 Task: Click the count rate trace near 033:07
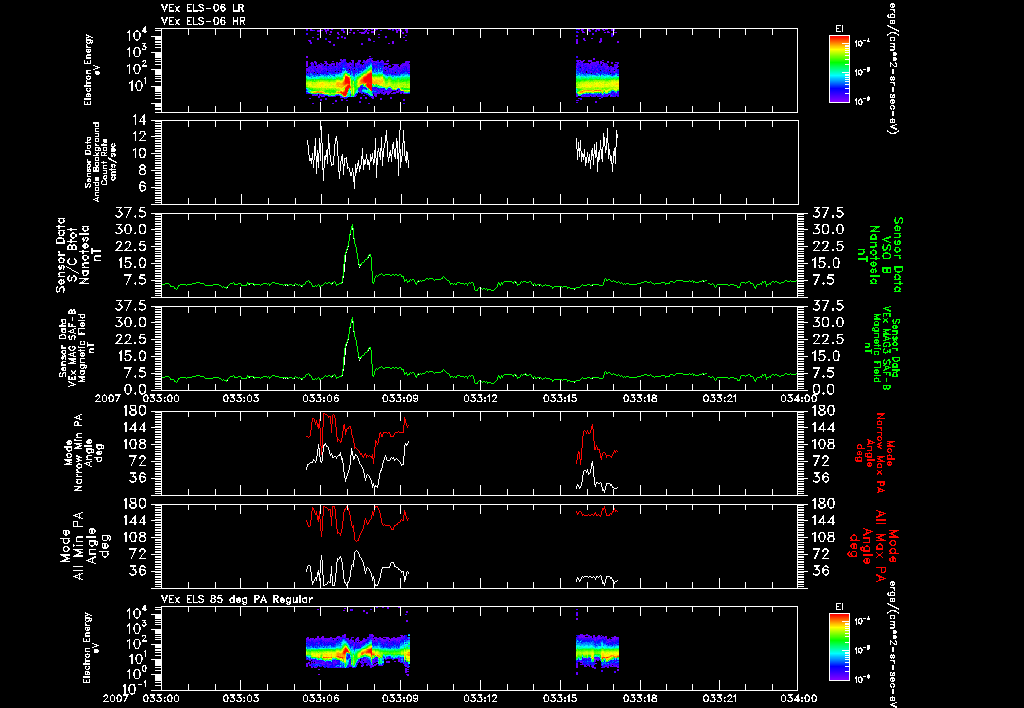coord(348,167)
